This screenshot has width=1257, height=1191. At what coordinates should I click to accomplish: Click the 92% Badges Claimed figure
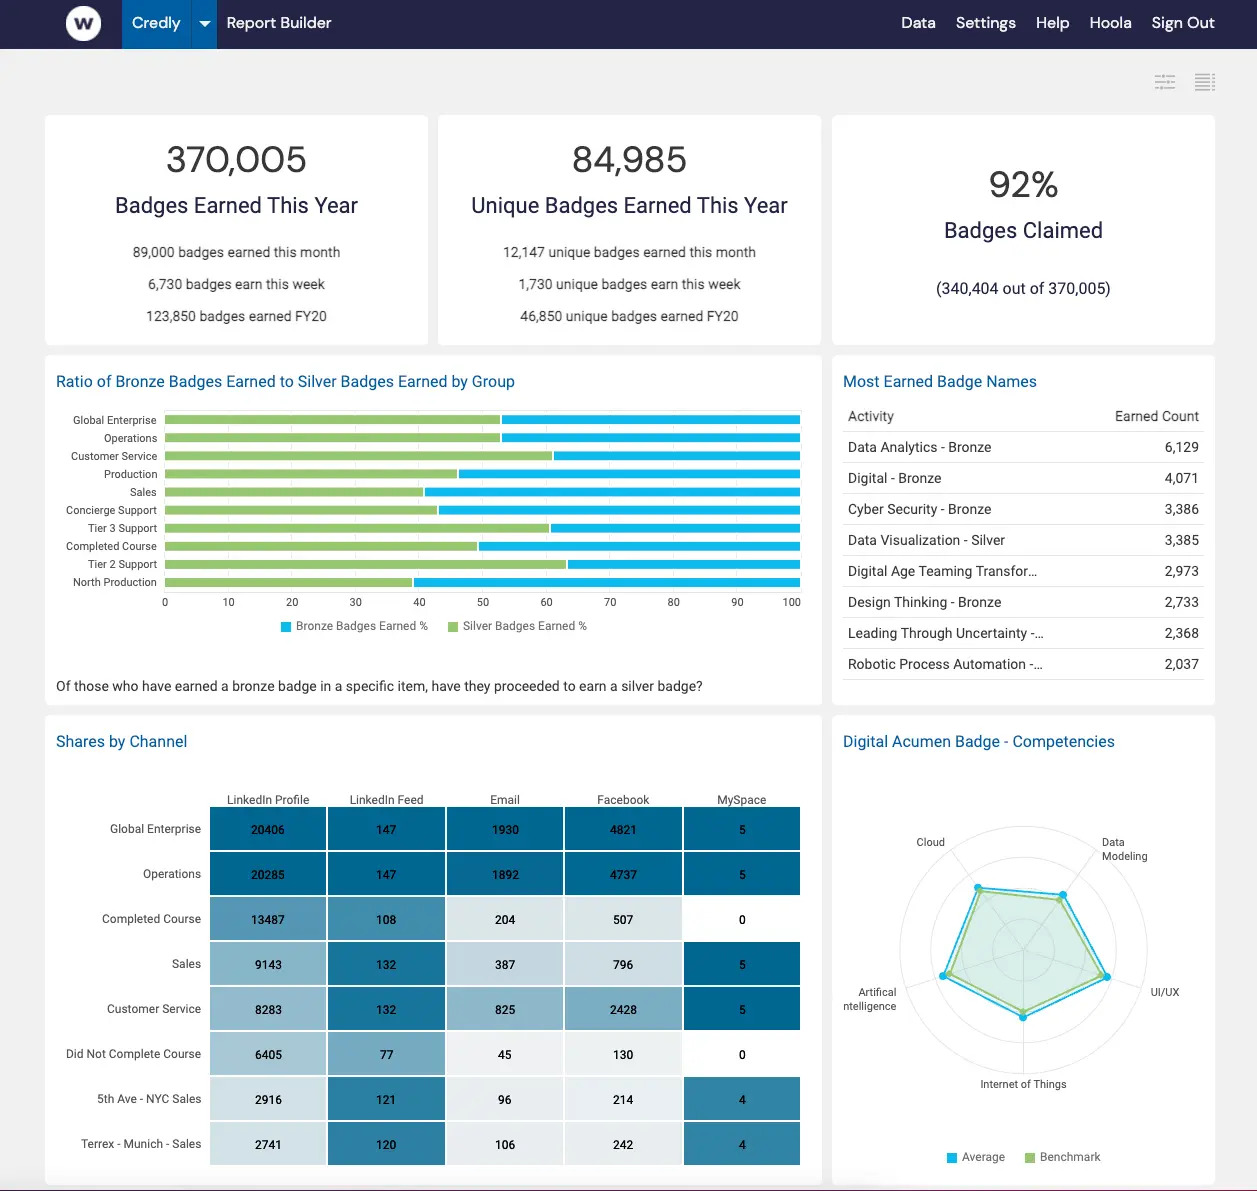(x=1023, y=185)
